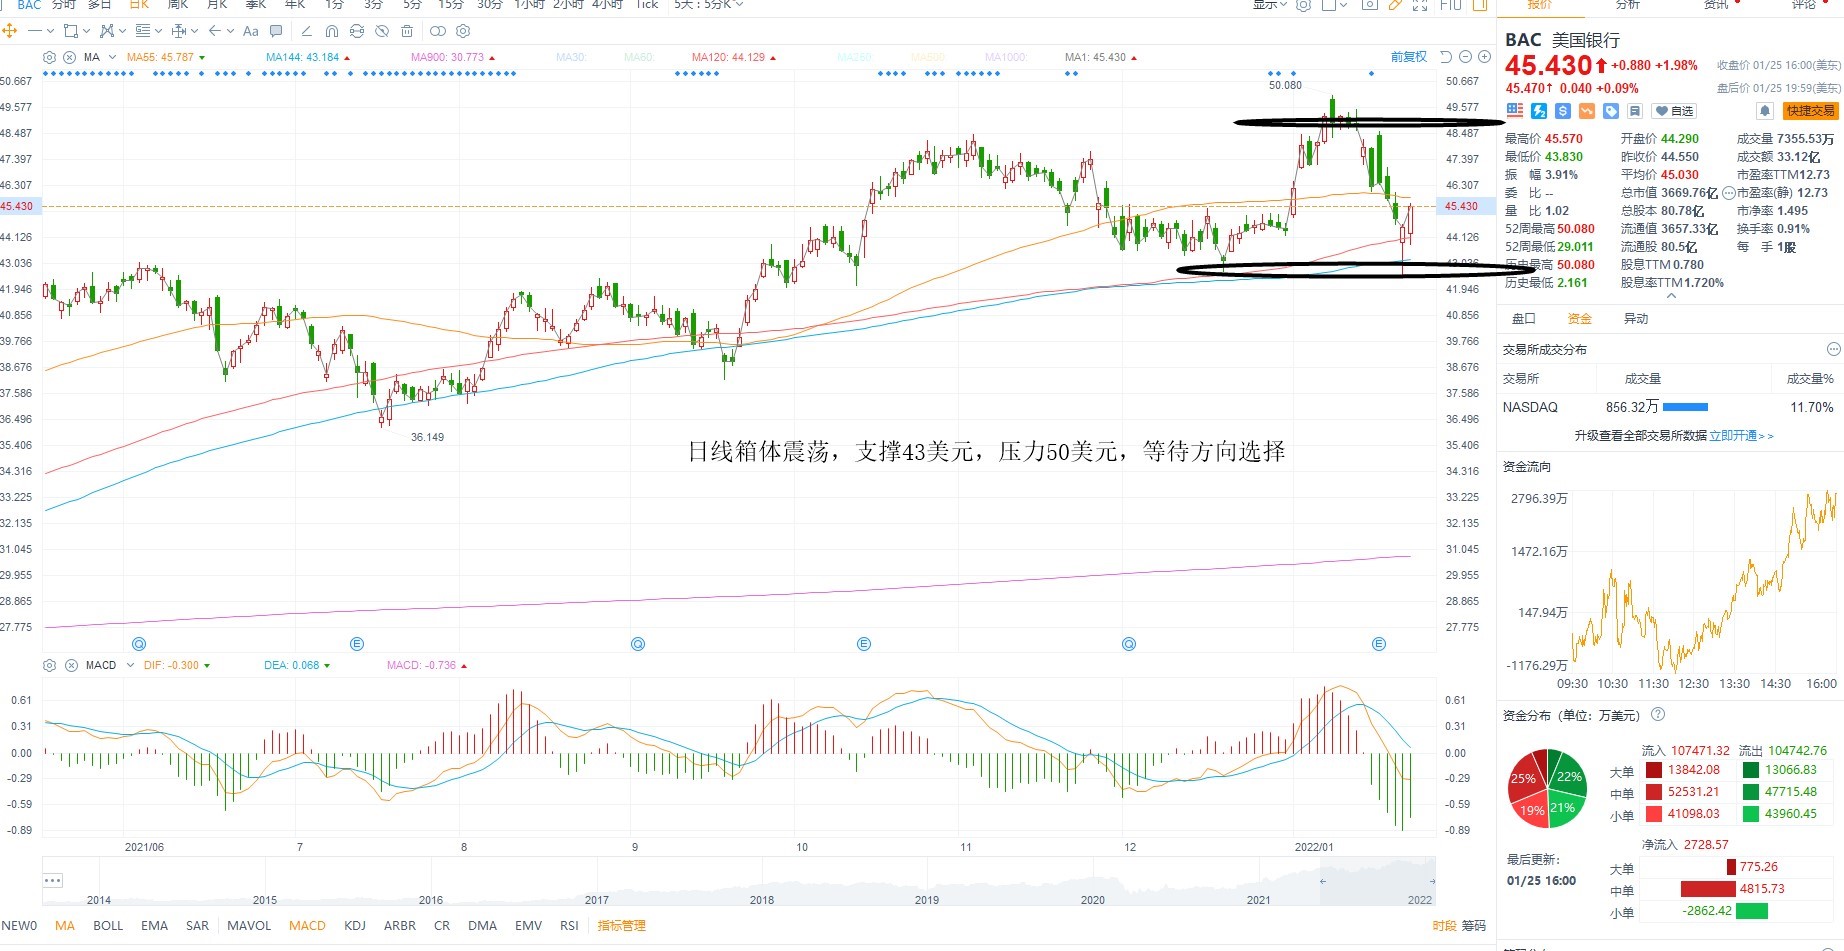Image resolution: width=1844 pixels, height=951 pixels.
Task: Zoom out chart with minus icon
Action: coord(1465,57)
